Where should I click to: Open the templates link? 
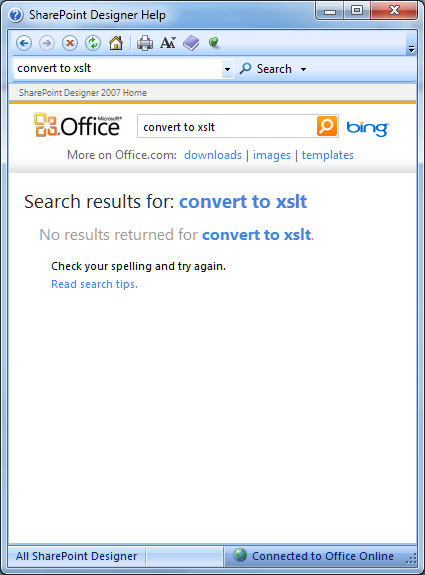(x=327, y=155)
